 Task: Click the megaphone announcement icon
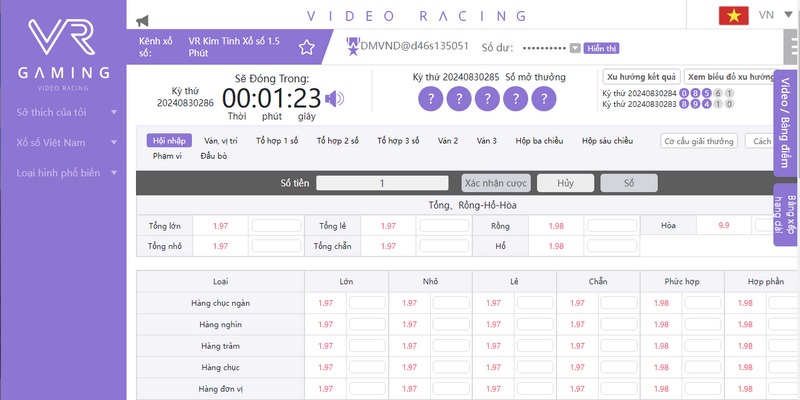(142, 20)
